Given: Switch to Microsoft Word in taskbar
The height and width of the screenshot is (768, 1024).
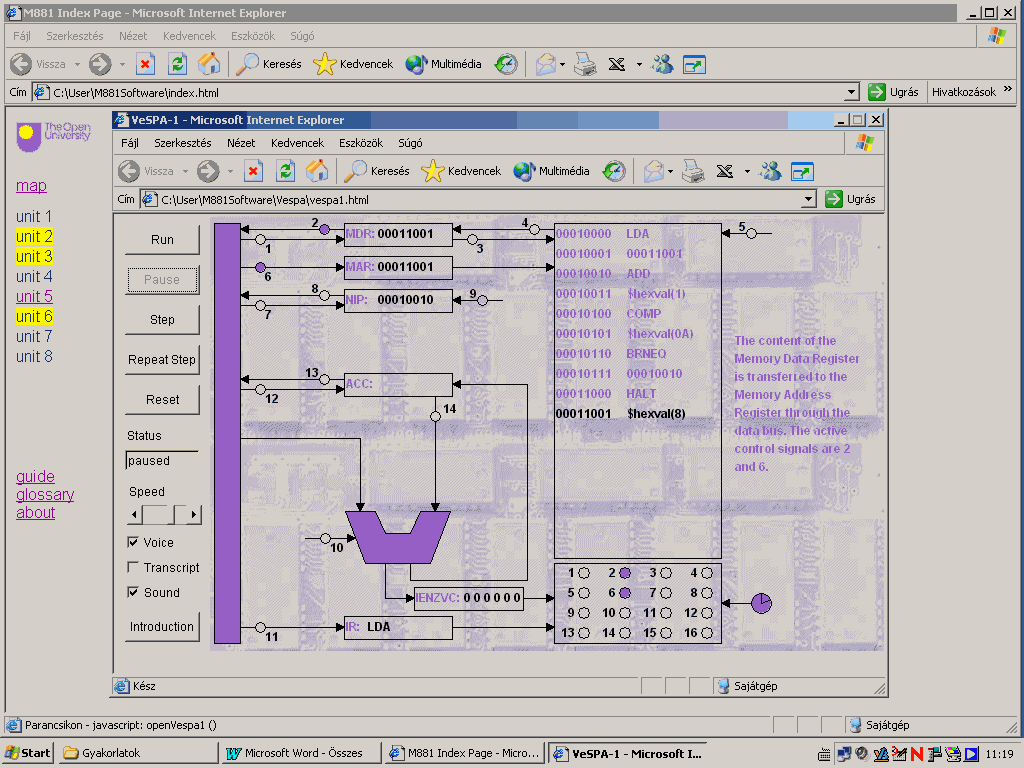Looking at the screenshot, I should (300, 753).
